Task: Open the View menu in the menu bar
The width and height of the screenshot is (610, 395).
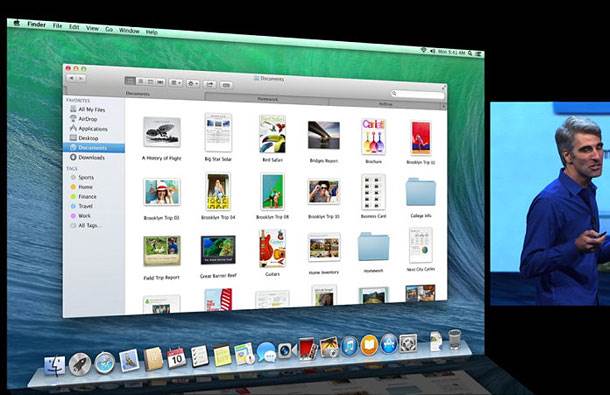Action: [92, 28]
